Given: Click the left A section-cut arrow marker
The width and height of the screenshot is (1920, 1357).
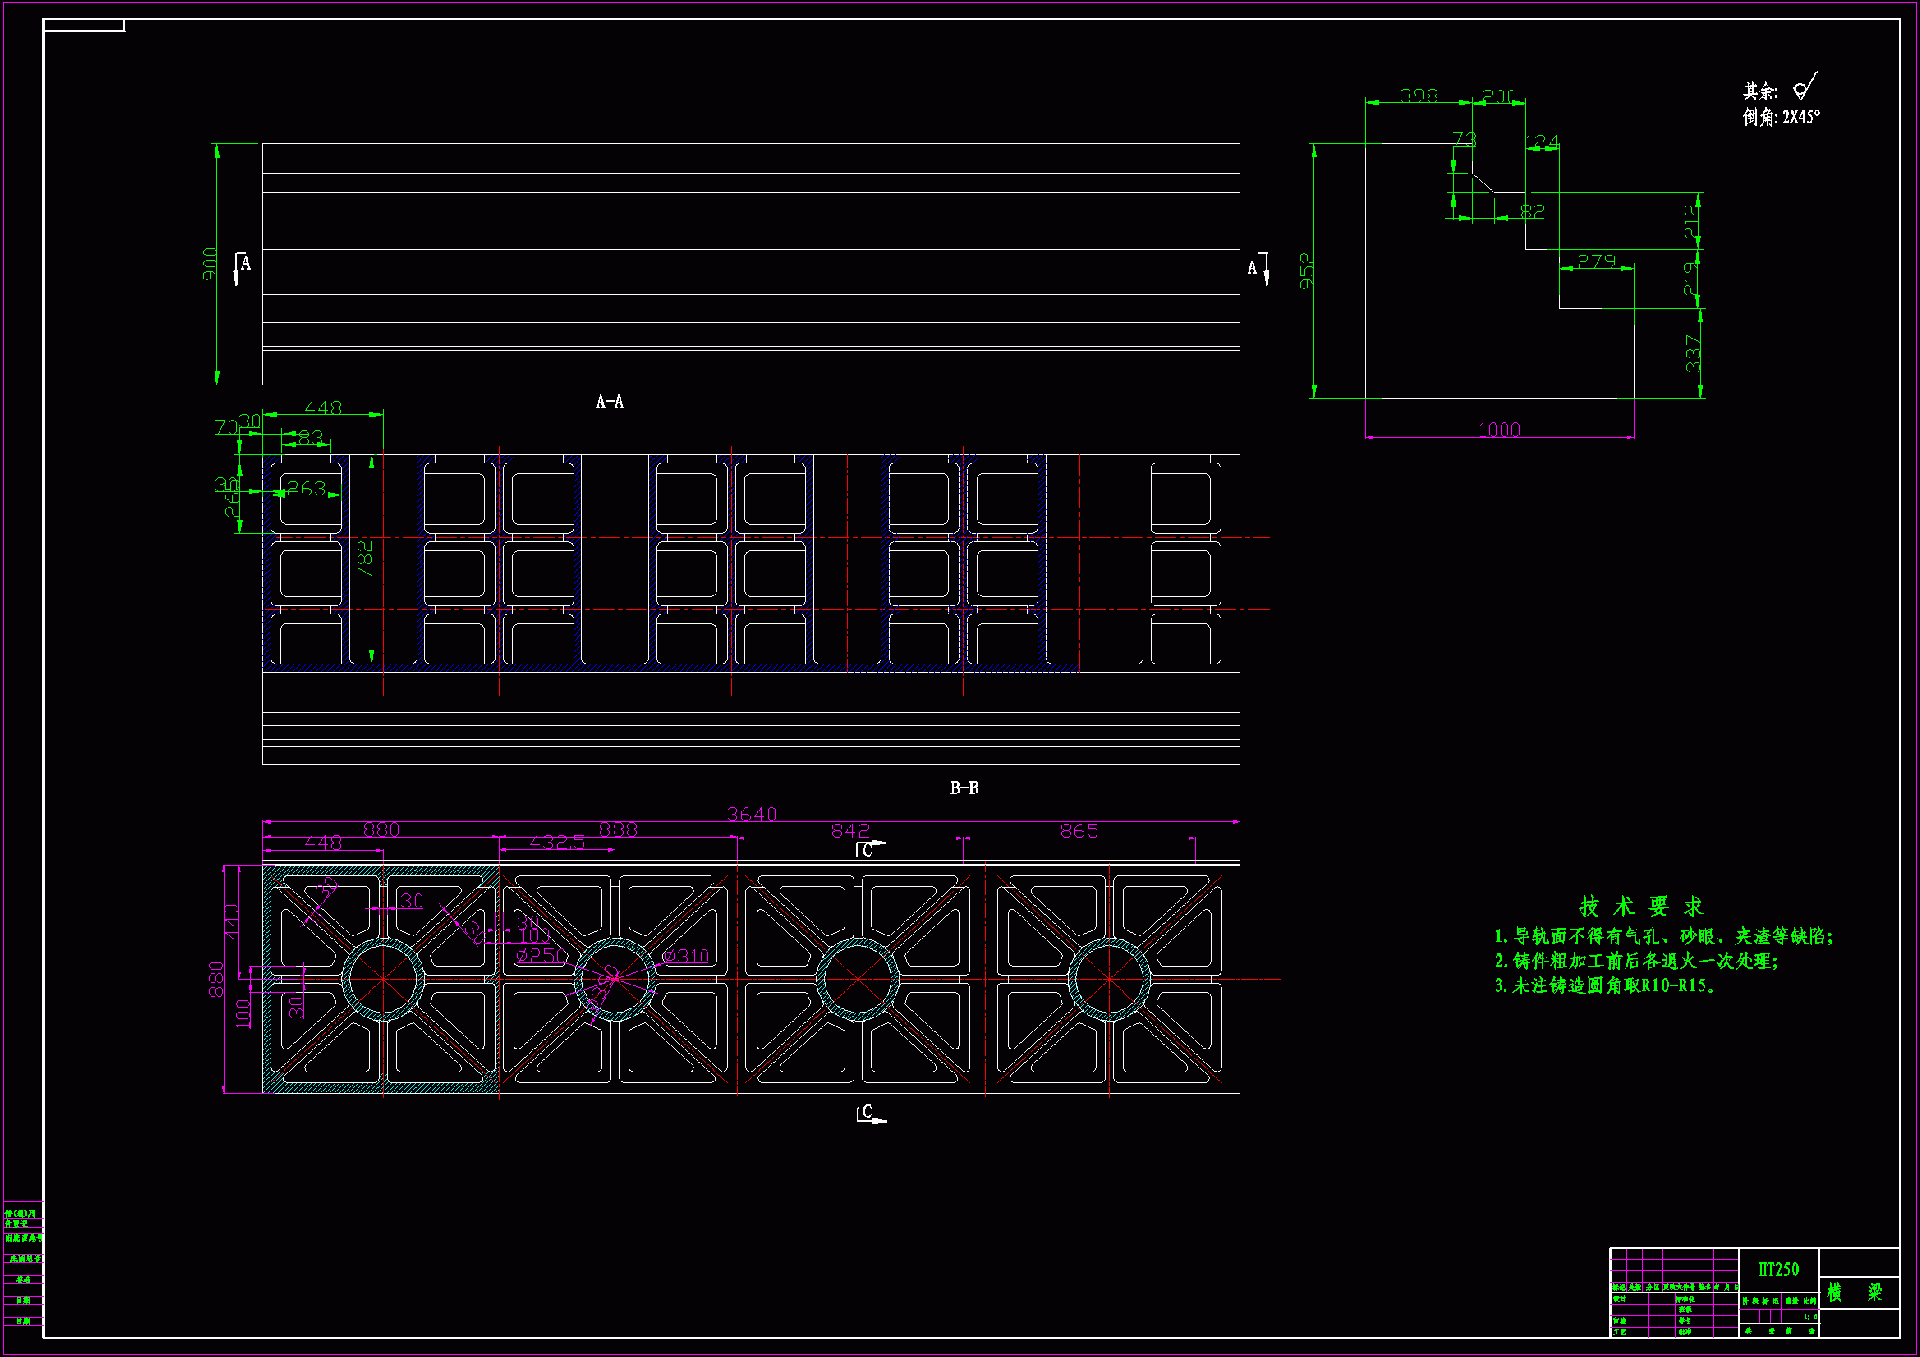Looking at the screenshot, I should pyautogui.click(x=241, y=266).
